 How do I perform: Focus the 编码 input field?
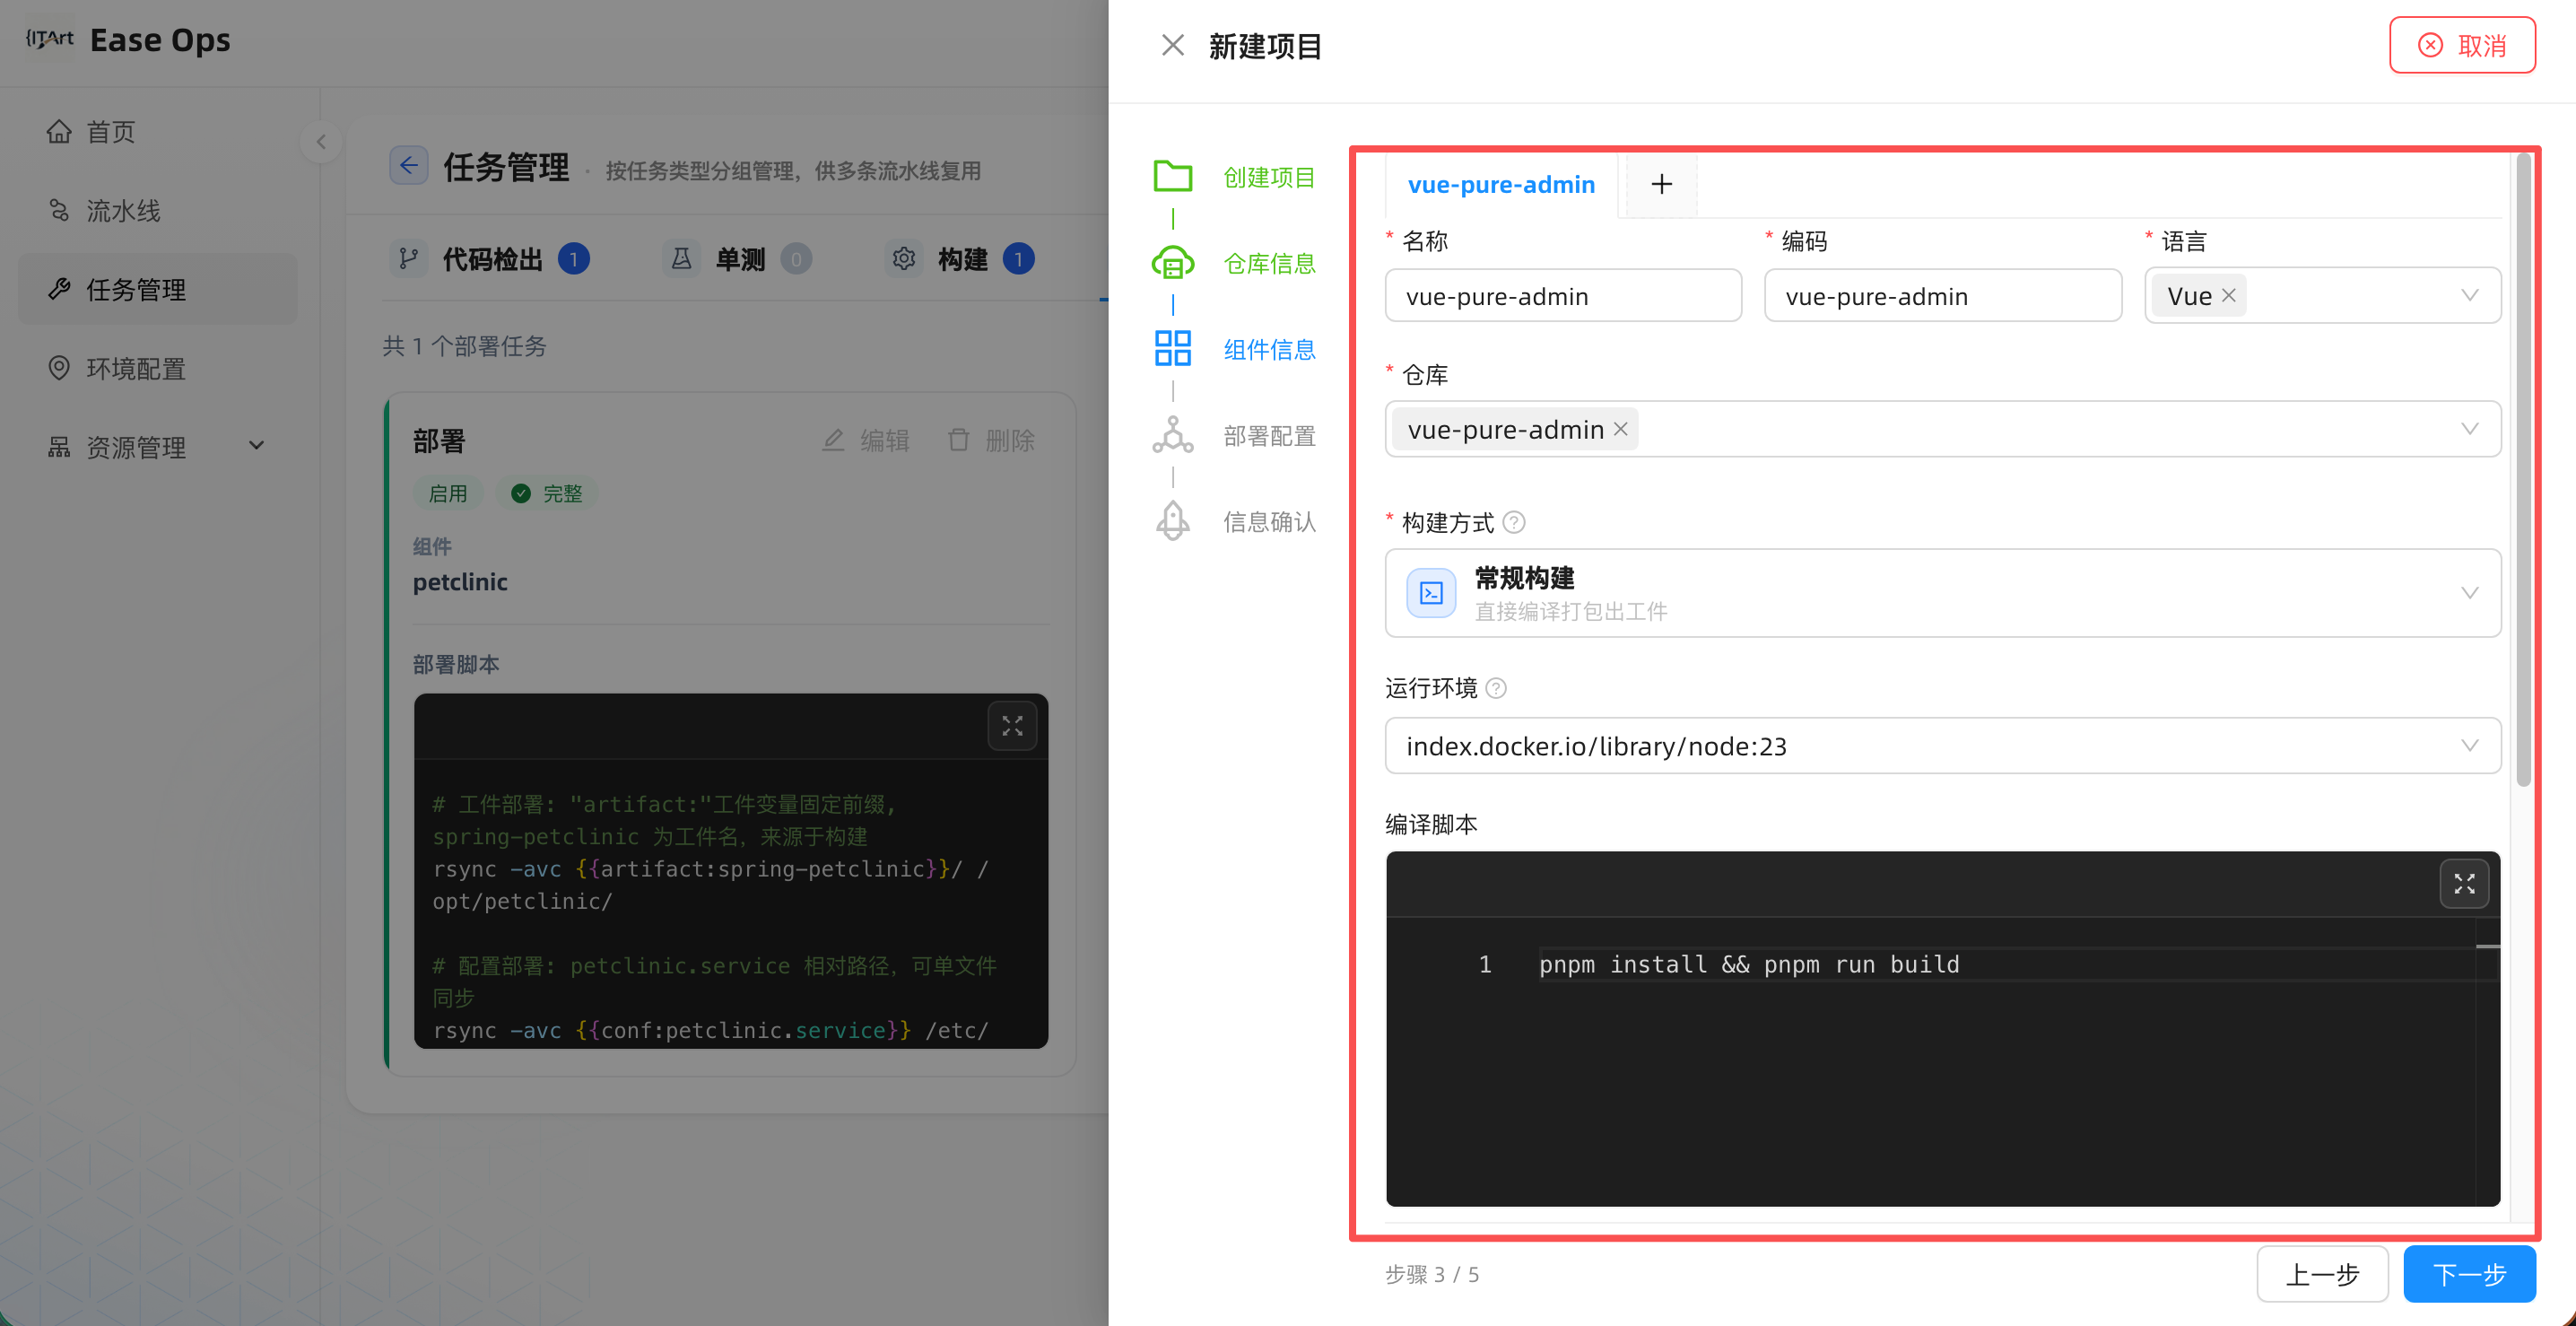coord(1942,296)
